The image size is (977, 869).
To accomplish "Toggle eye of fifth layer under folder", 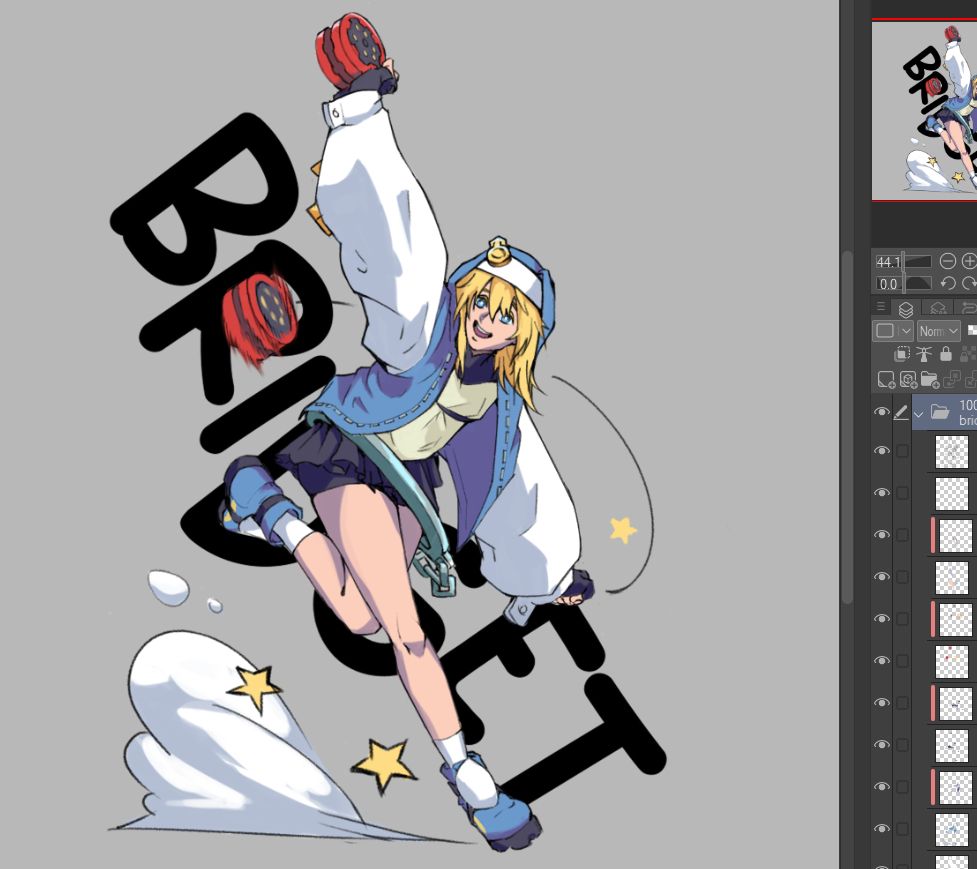I will point(881,619).
